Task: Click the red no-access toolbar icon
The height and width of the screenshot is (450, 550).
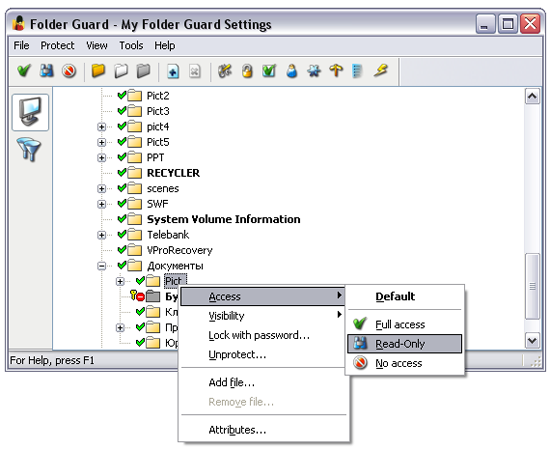Action: coord(69,71)
